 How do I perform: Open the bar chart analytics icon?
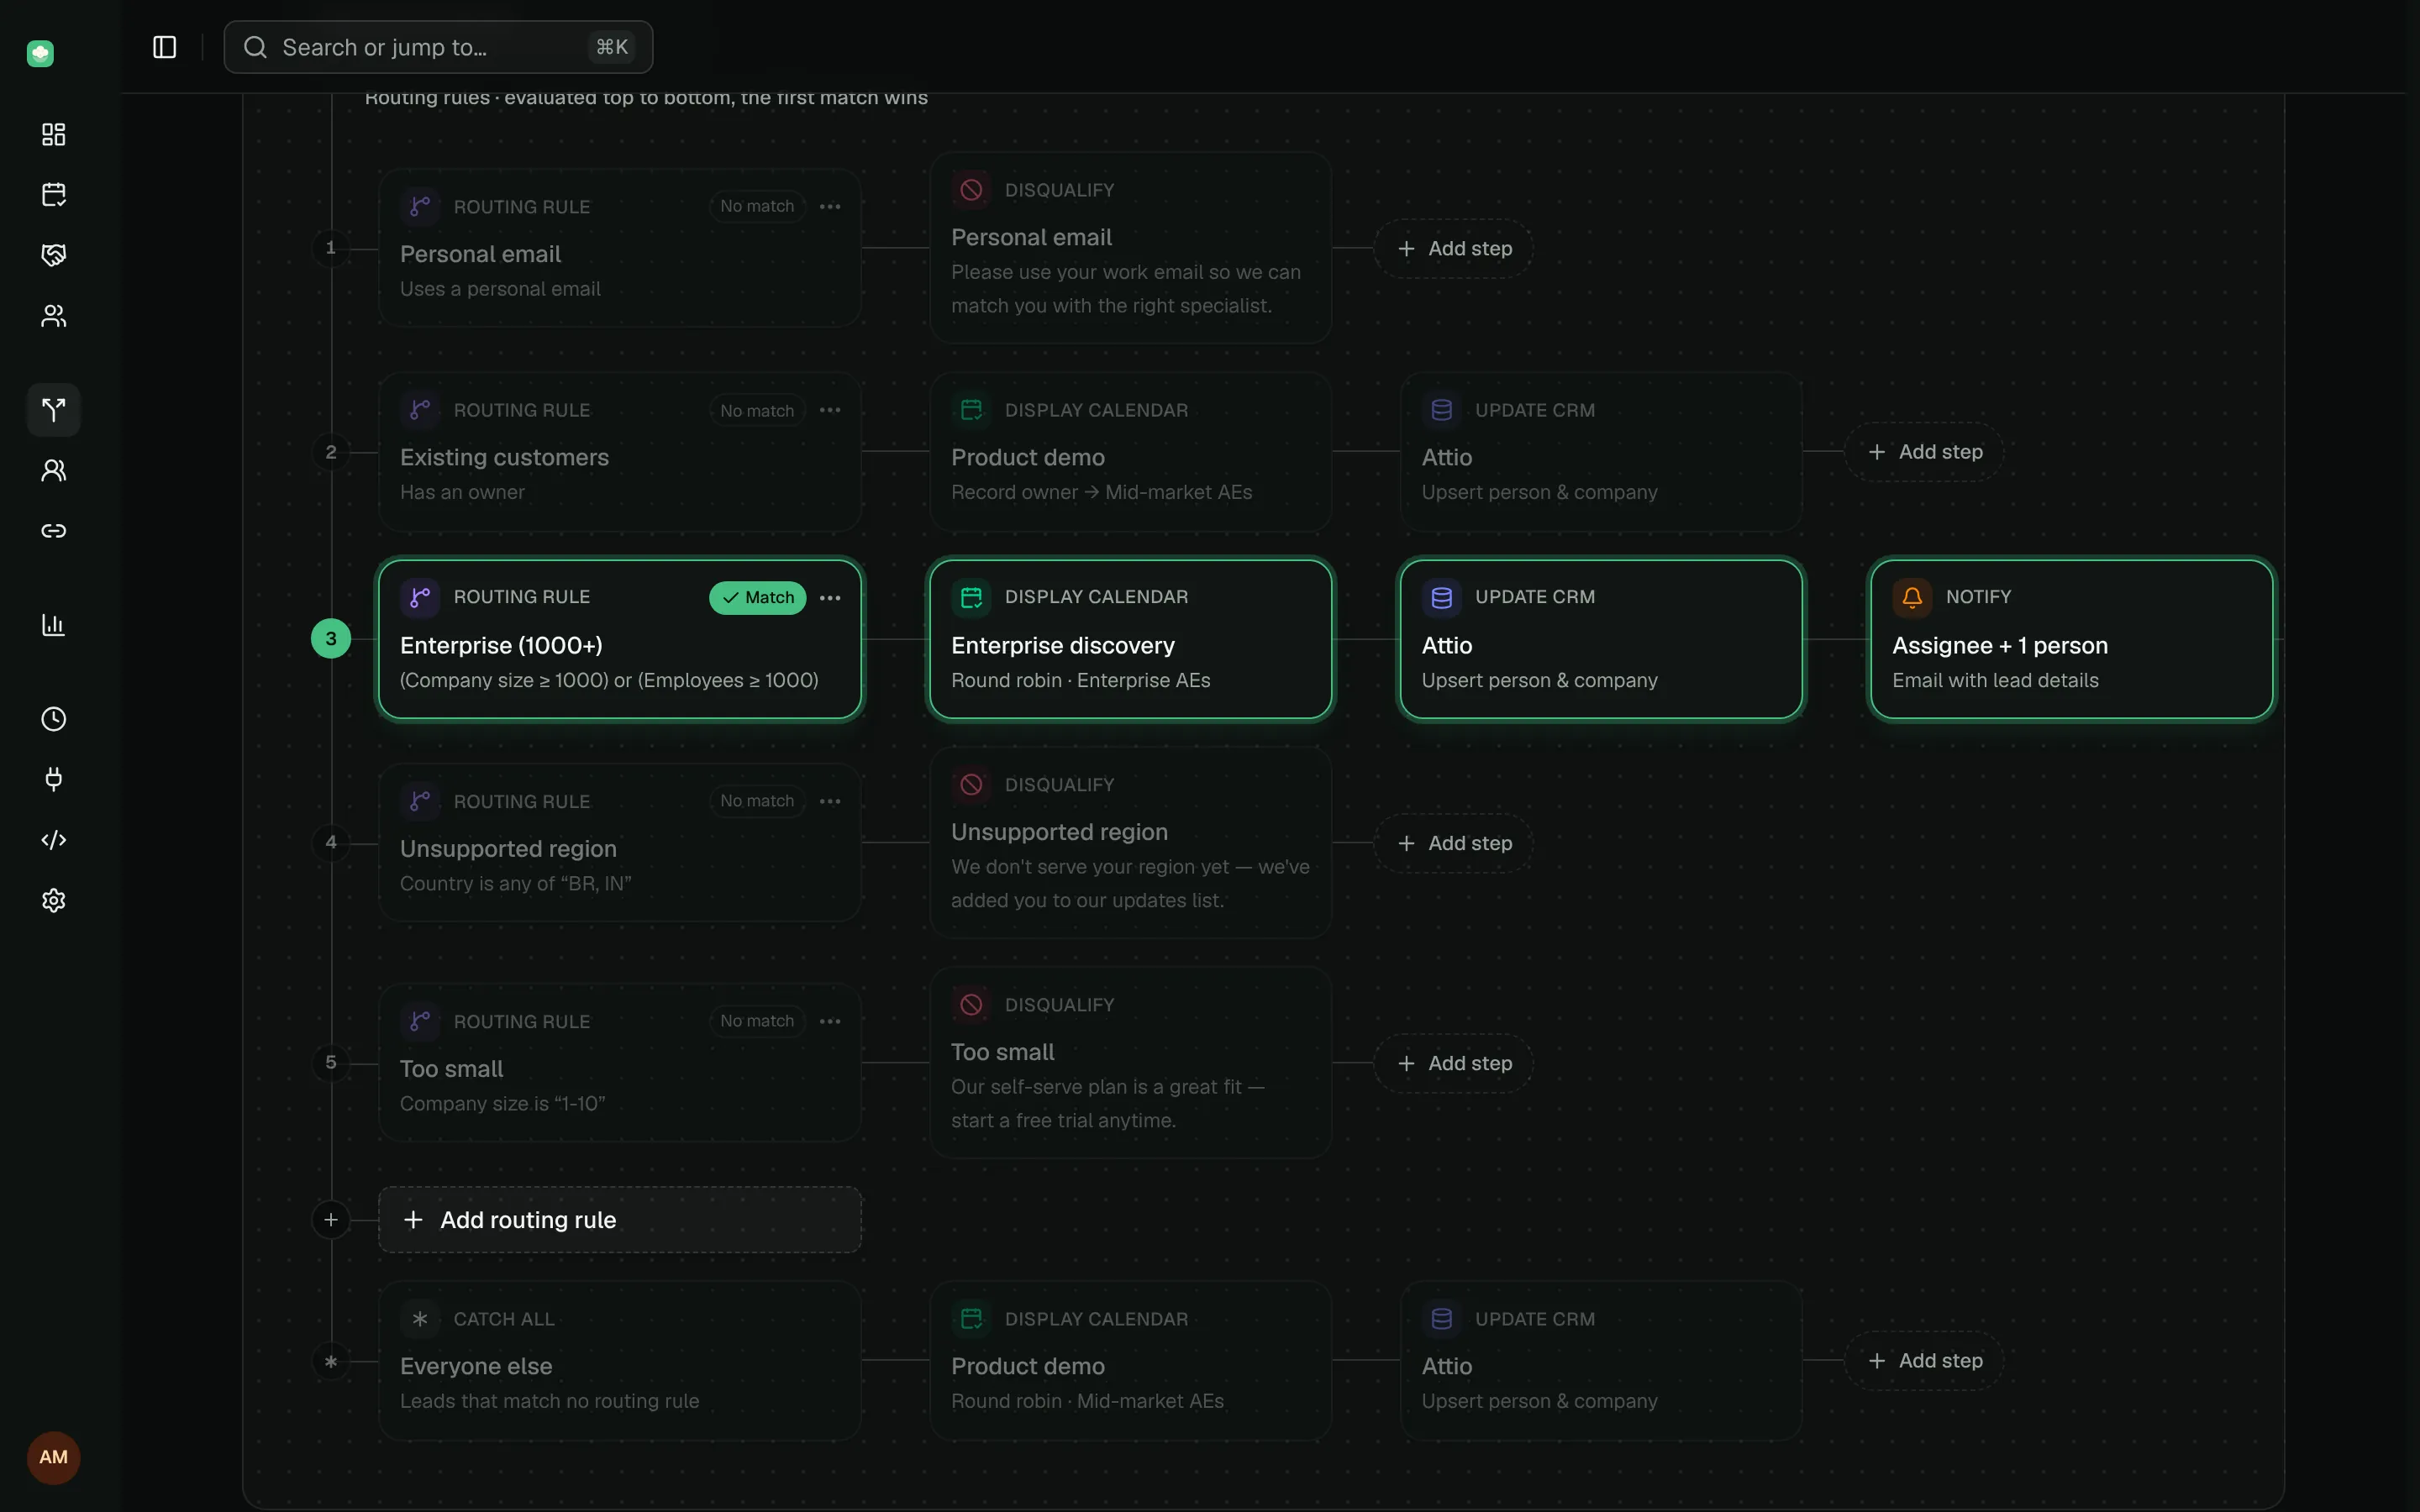click(x=54, y=624)
